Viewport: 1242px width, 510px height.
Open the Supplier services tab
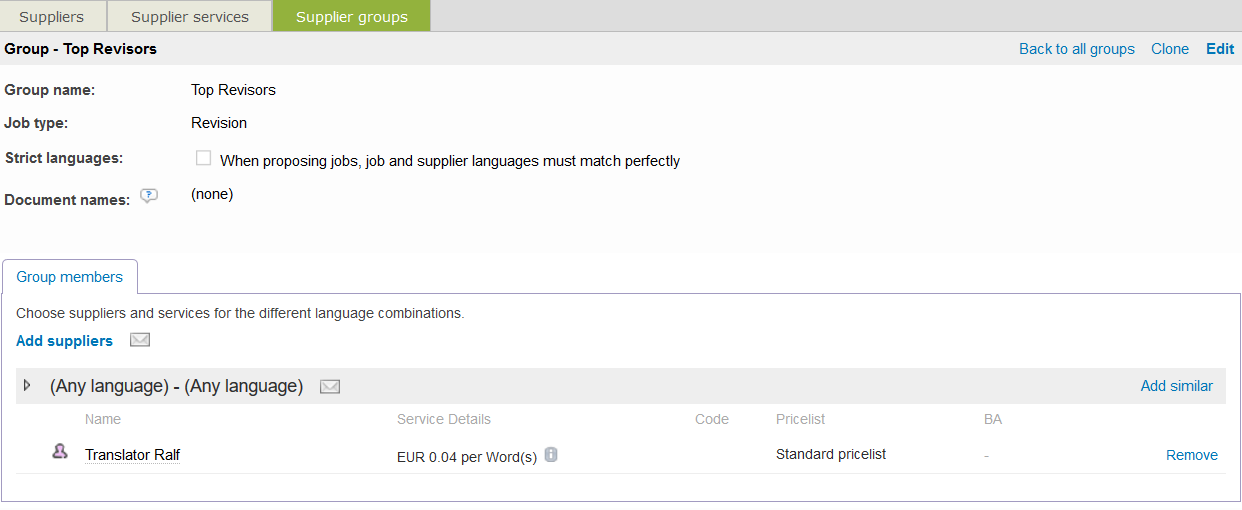pyautogui.click(x=190, y=17)
